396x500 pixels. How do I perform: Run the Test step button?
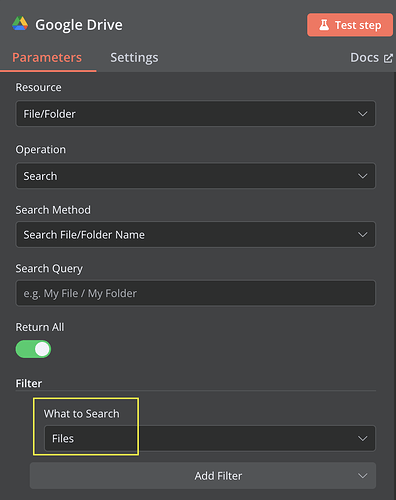pos(350,25)
